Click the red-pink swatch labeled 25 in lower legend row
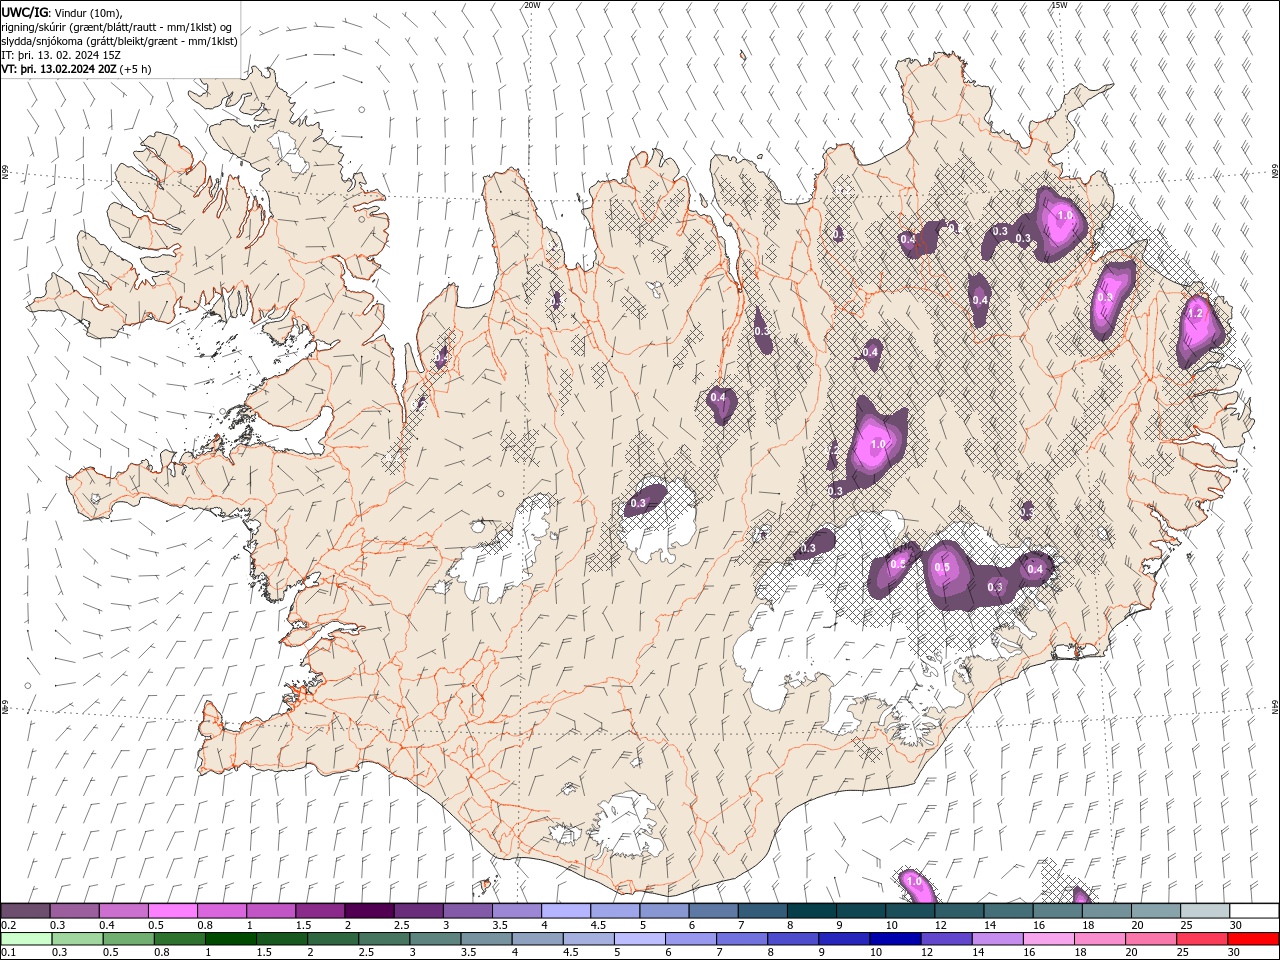This screenshot has width=1280, height=960. [x=1200, y=939]
